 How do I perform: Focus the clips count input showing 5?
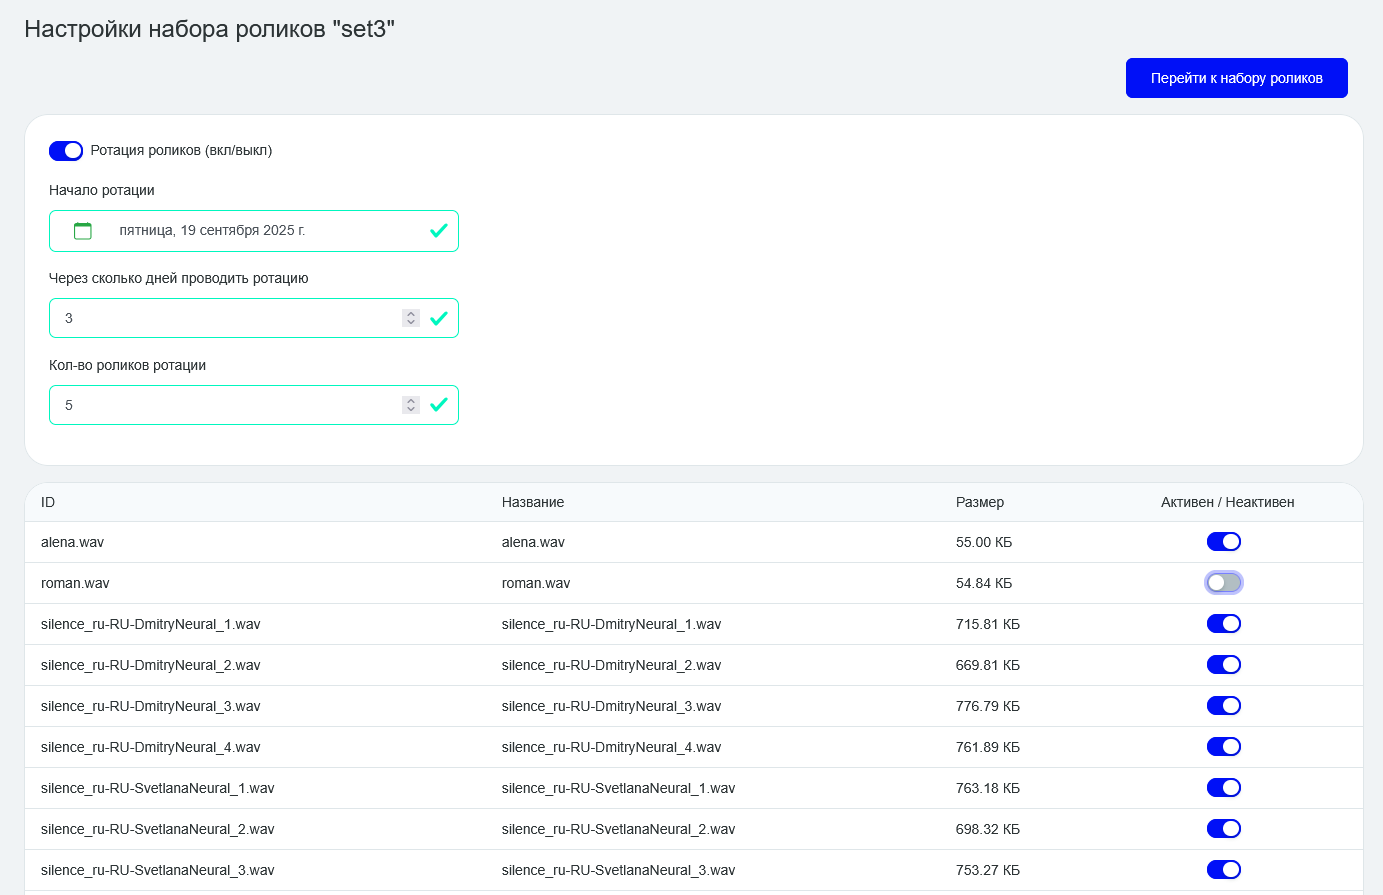[x=225, y=405]
